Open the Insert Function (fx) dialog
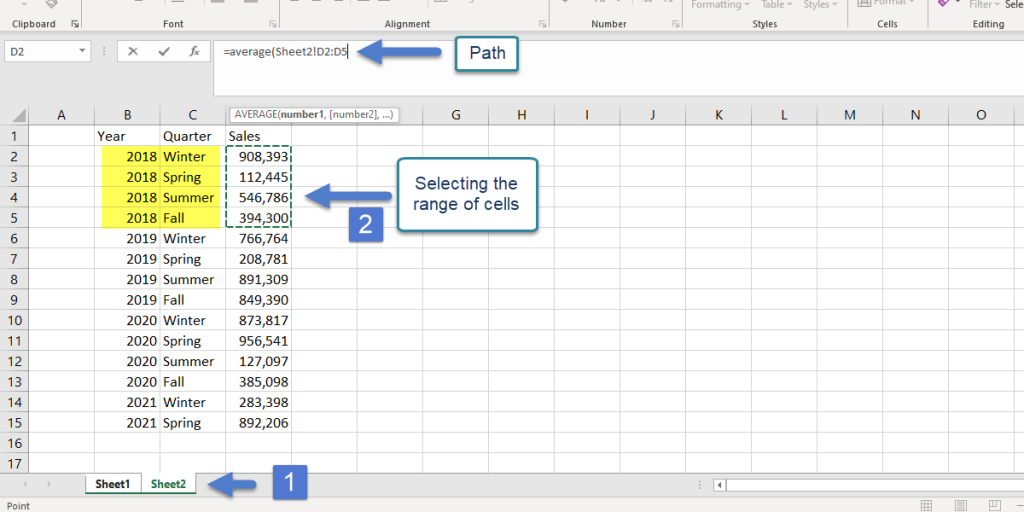 (x=195, y=51)
